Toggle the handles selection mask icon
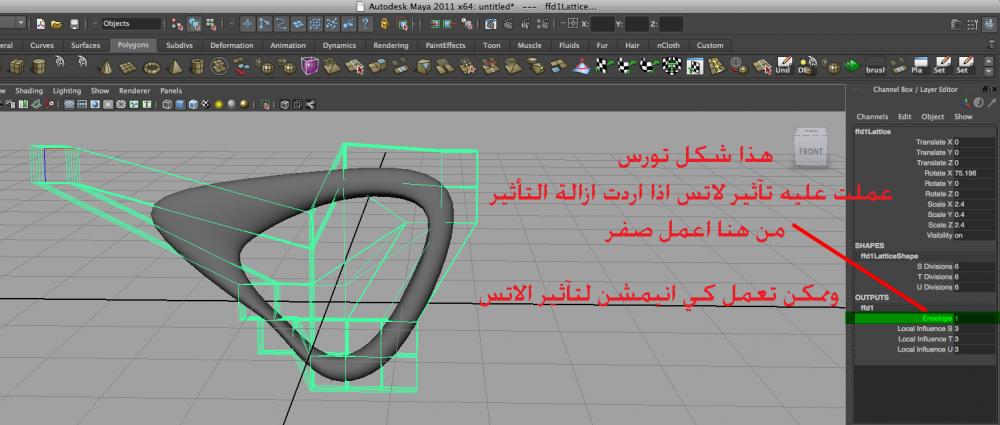 click(x=247, y=24)
